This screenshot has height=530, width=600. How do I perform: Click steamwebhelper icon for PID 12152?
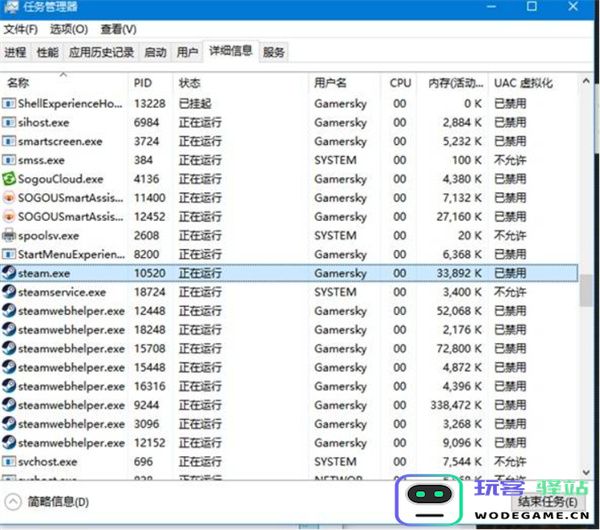click(9, 443)
